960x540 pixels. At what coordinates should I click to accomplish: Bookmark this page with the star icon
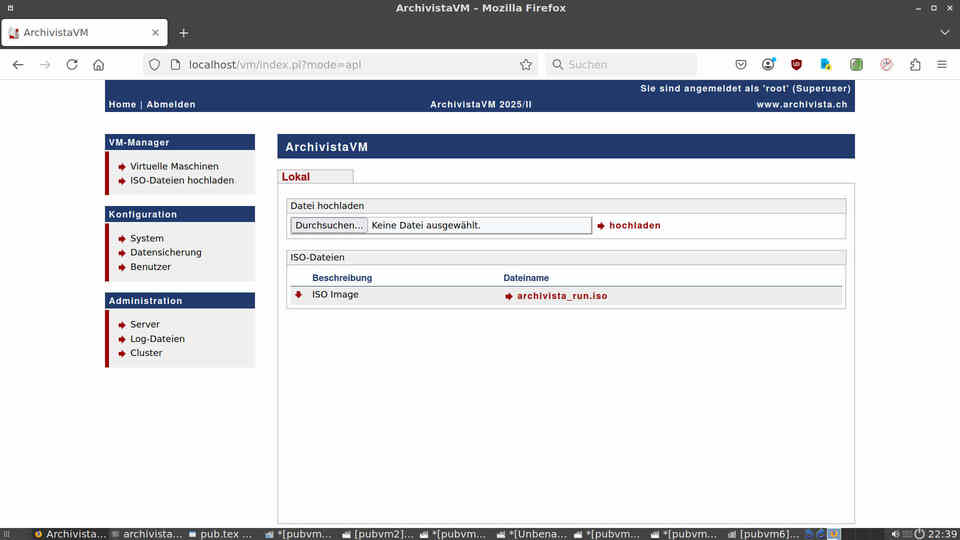pos(525,64)
